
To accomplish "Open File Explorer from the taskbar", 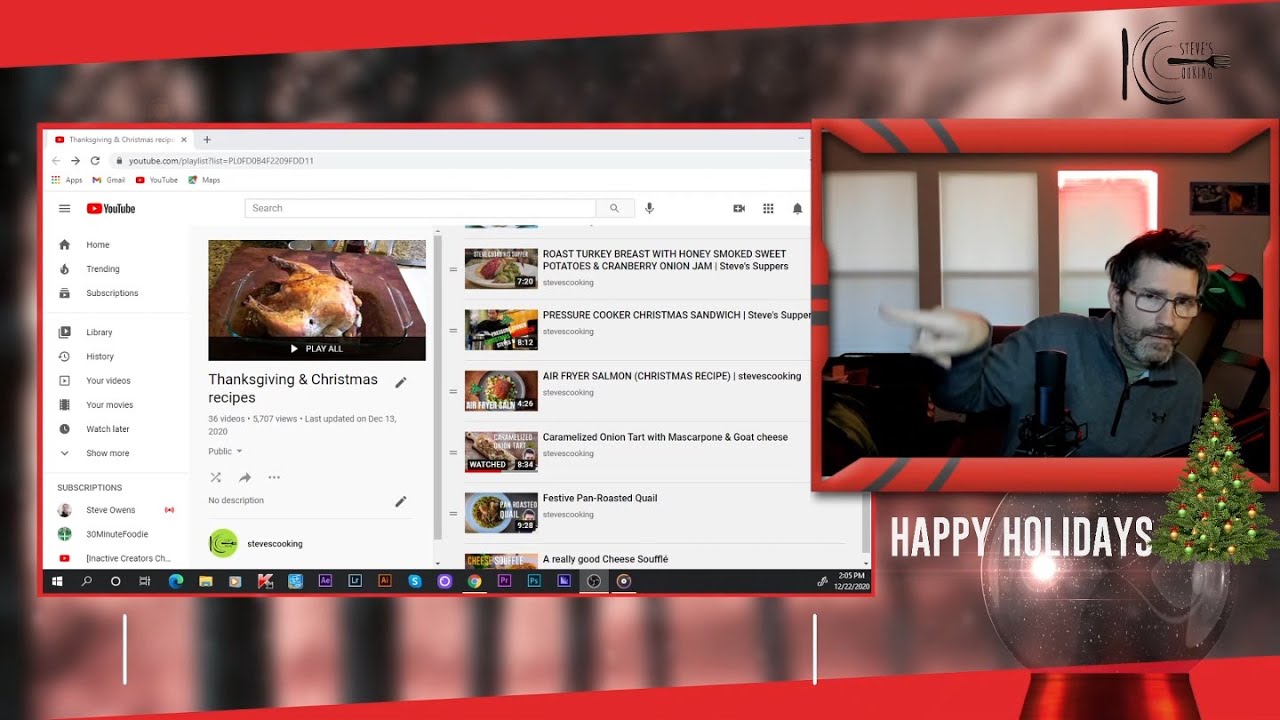I will [206, 581].
